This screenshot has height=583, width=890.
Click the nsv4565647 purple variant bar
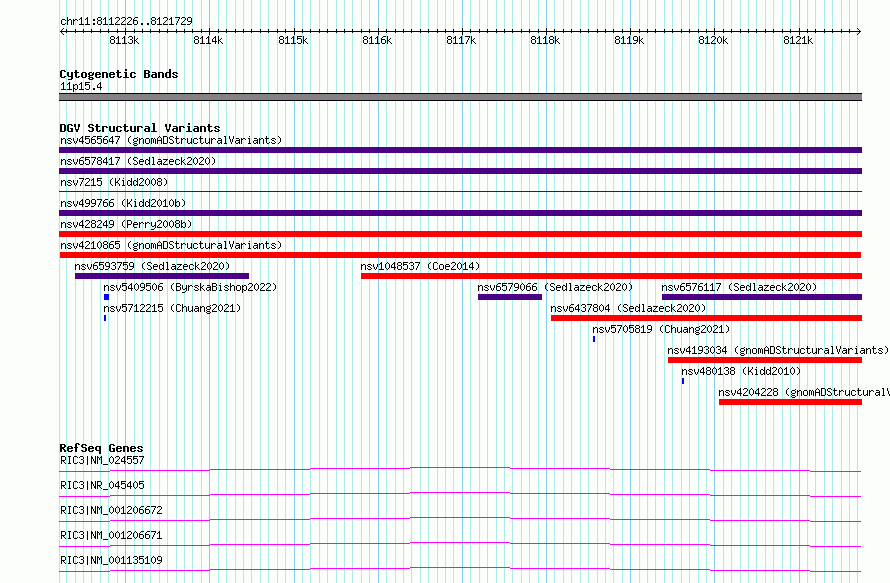click(460, 150)
